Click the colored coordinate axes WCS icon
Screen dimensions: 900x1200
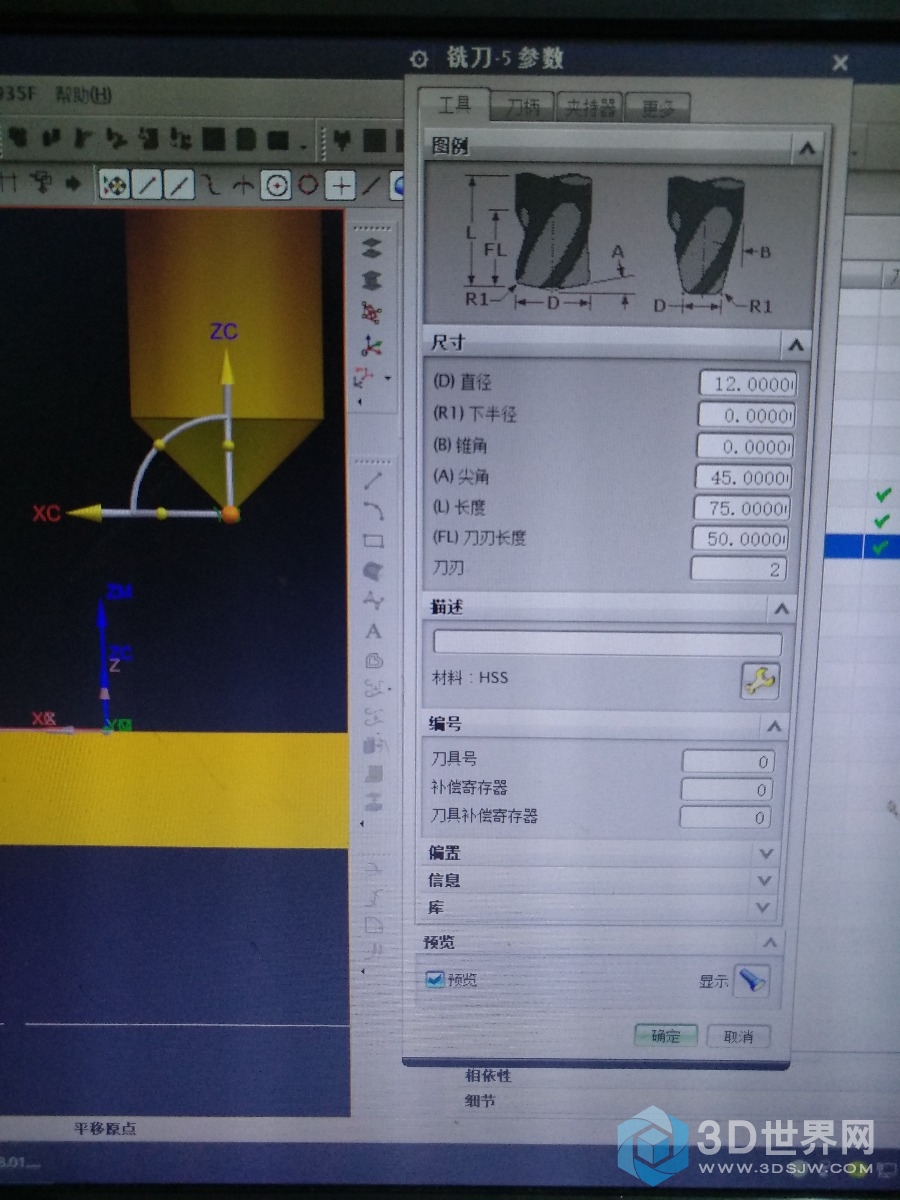coord(371,346)
